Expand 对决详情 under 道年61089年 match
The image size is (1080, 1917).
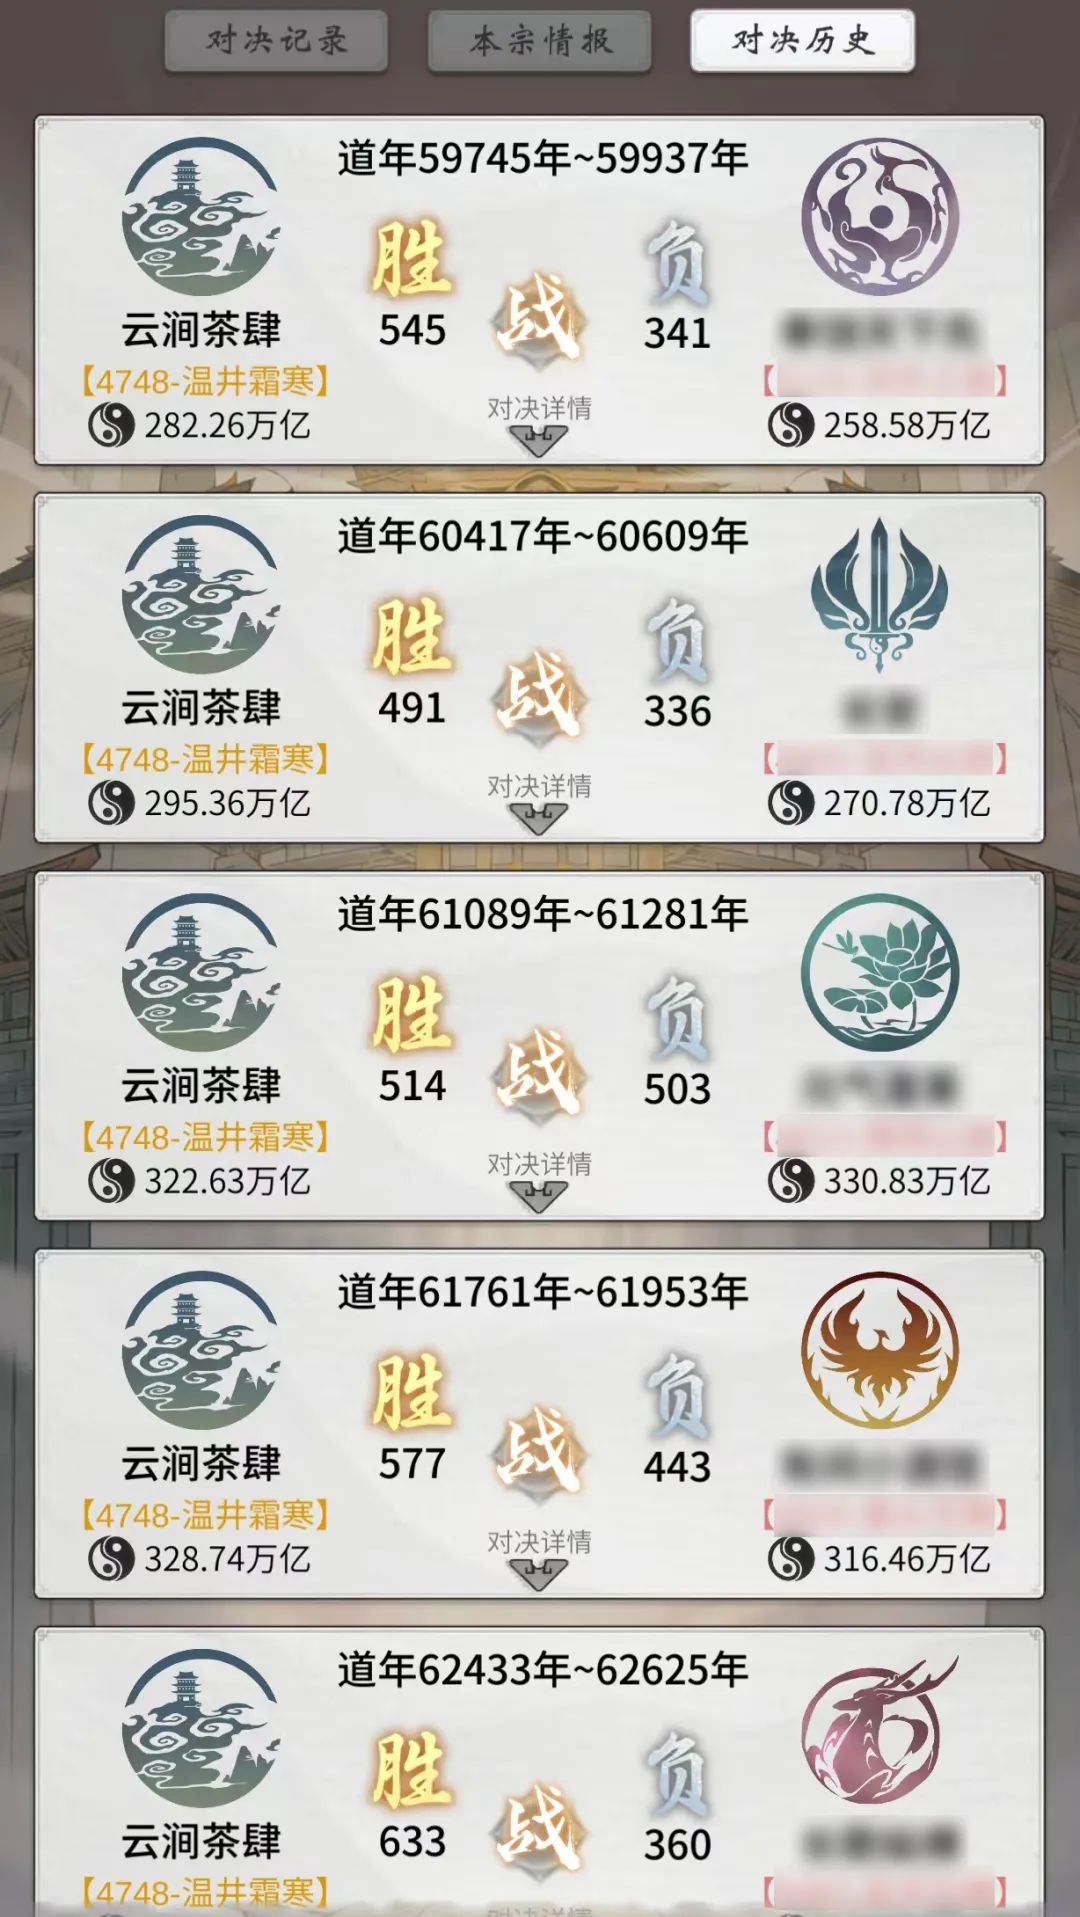(539, 1180)
